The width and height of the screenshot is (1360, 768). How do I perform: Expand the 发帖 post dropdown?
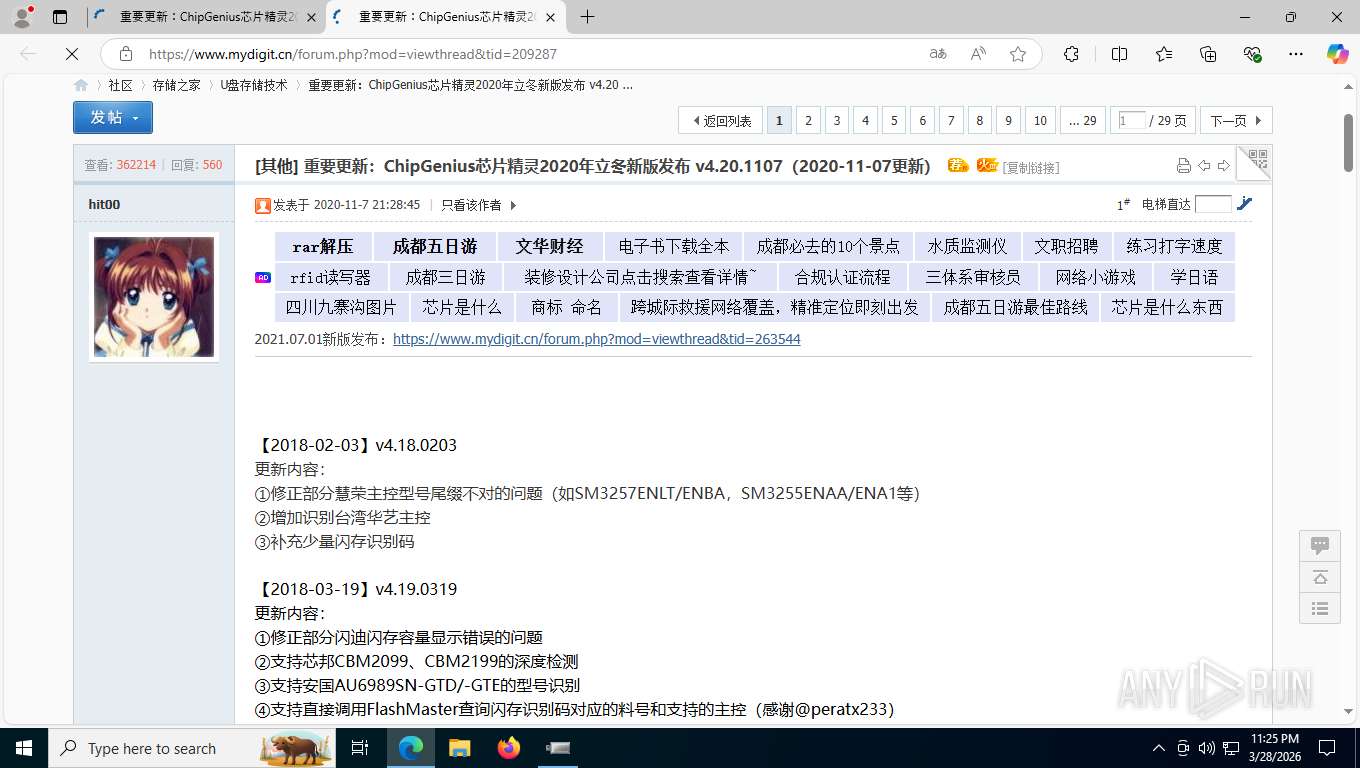pos(135,118)
